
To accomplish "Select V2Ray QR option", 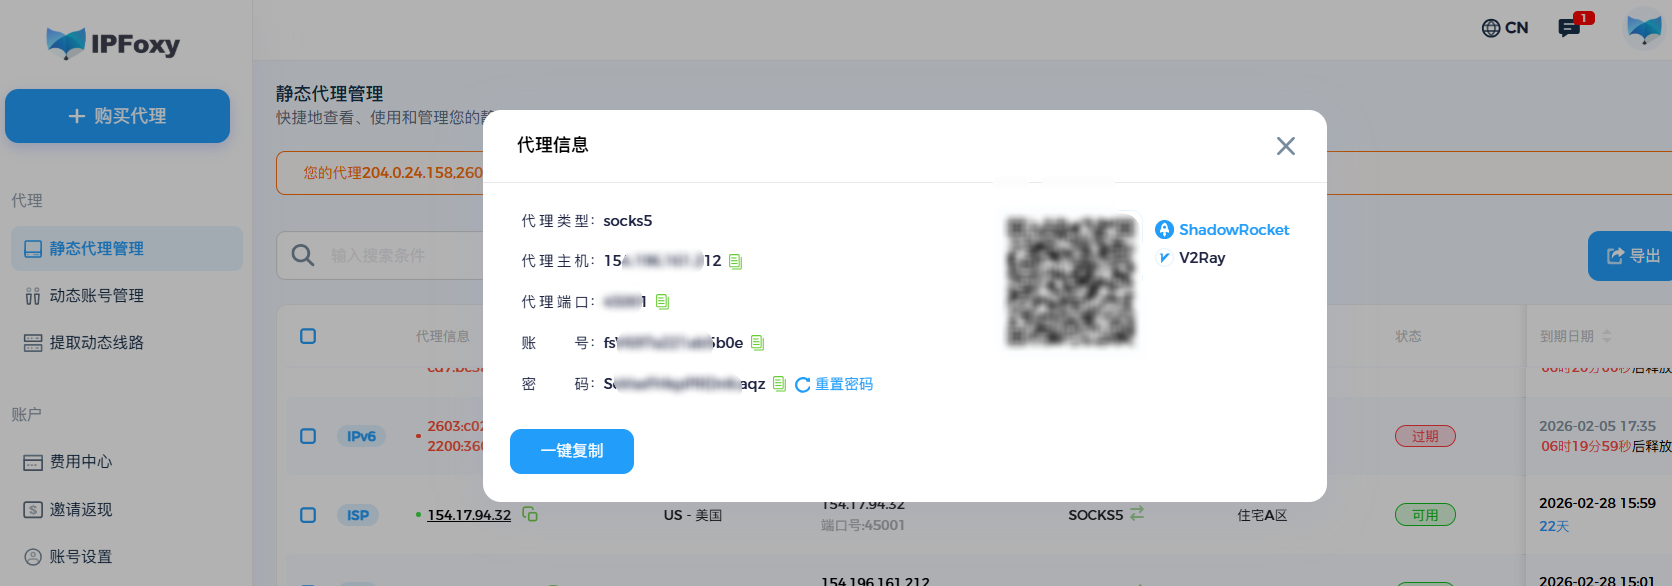I will coord(1190,258).
